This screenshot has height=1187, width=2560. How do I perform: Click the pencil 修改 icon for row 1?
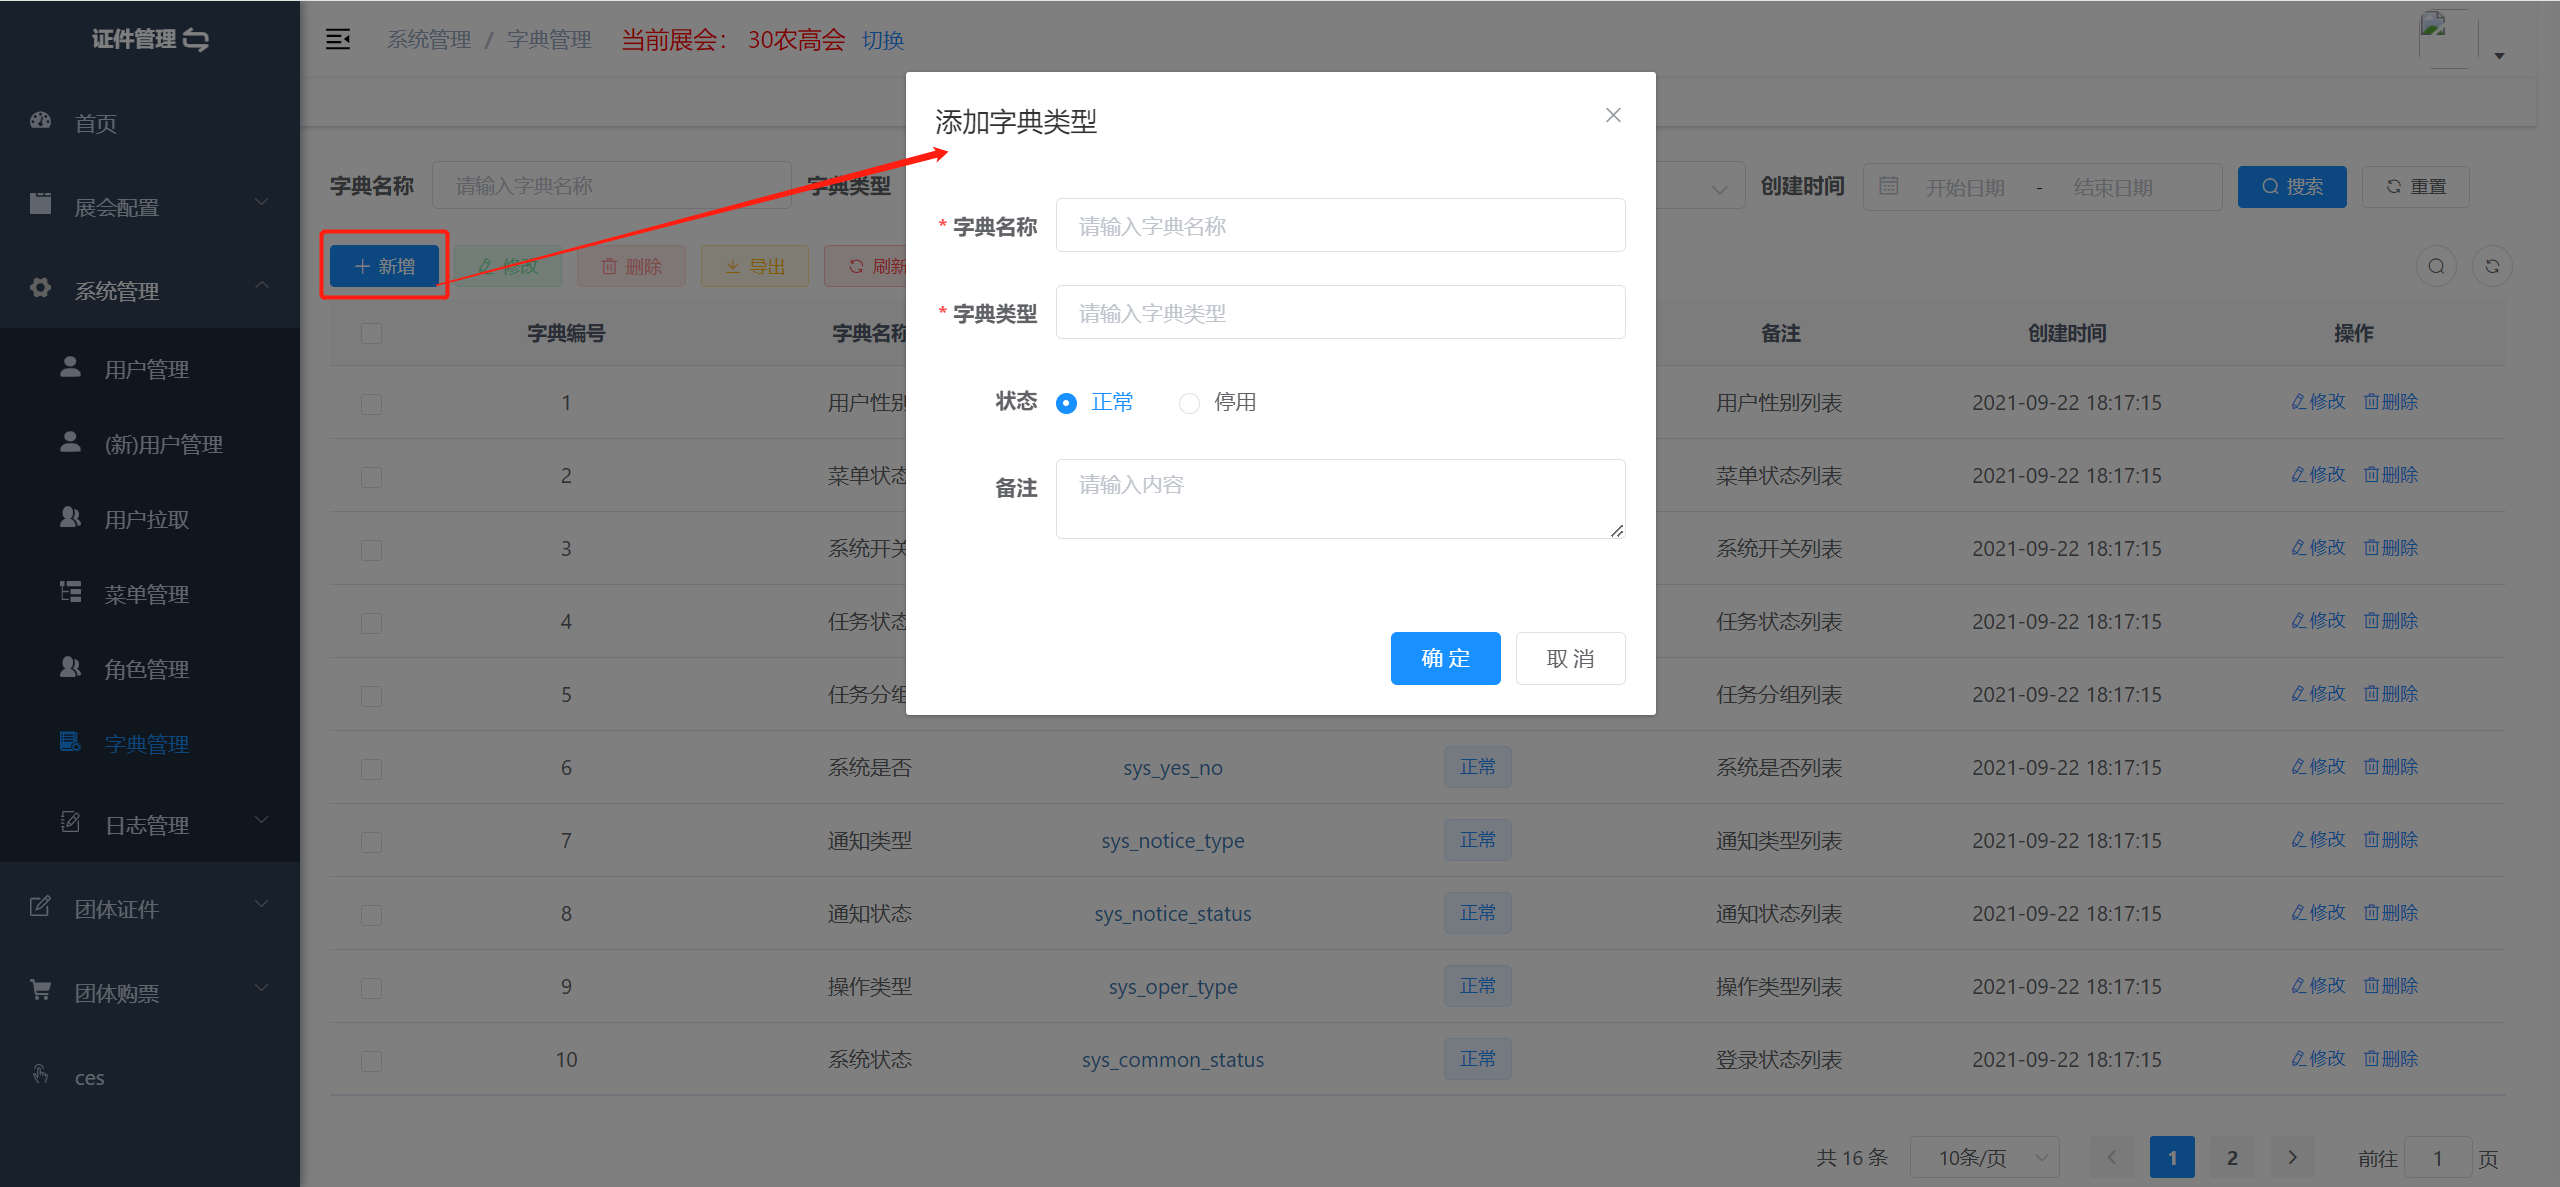click(2298, 402)
